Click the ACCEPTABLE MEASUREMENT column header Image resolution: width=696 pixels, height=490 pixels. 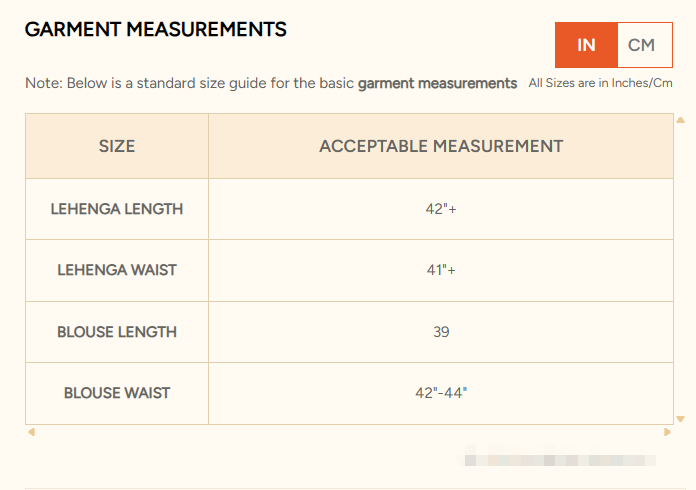pos(441,146)
